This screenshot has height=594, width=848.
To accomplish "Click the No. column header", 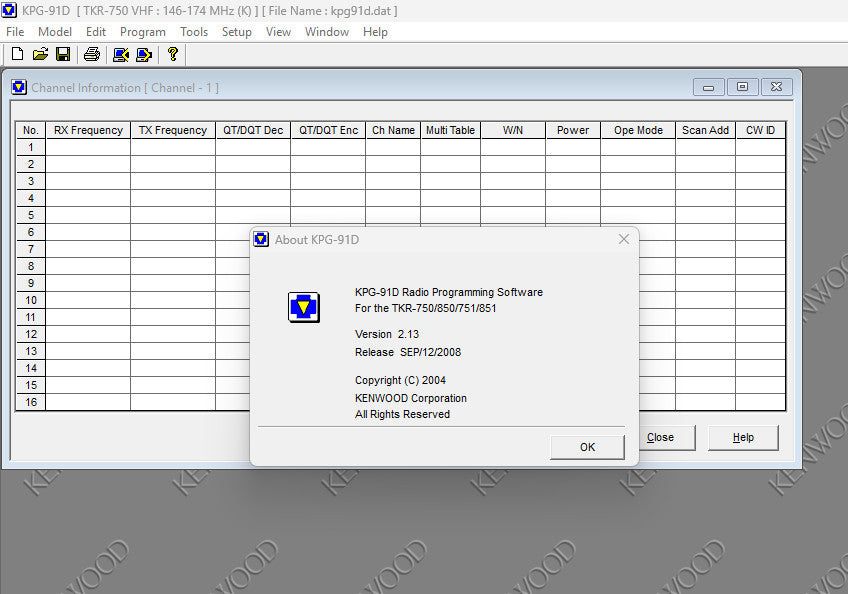I will coord(31,130).
